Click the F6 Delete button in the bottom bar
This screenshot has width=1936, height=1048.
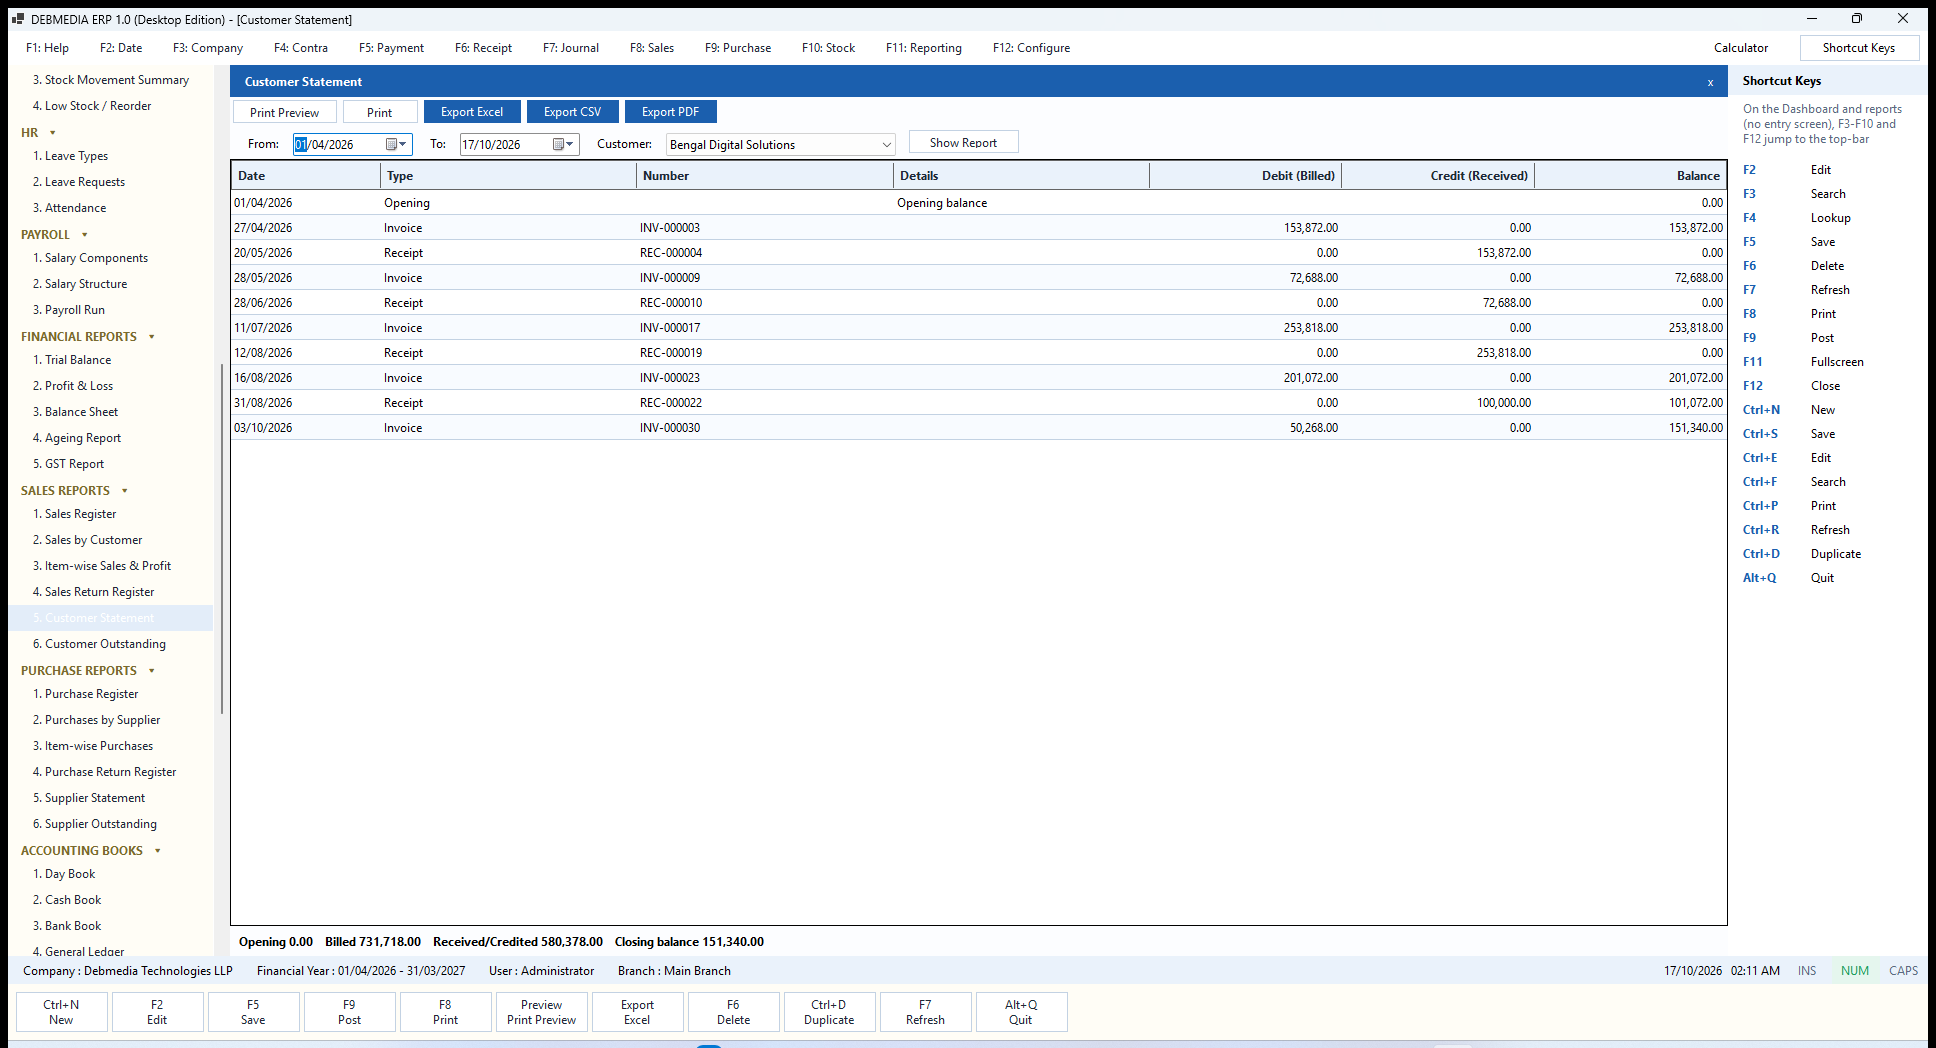pyautogui.click(x=733, y=1012)
